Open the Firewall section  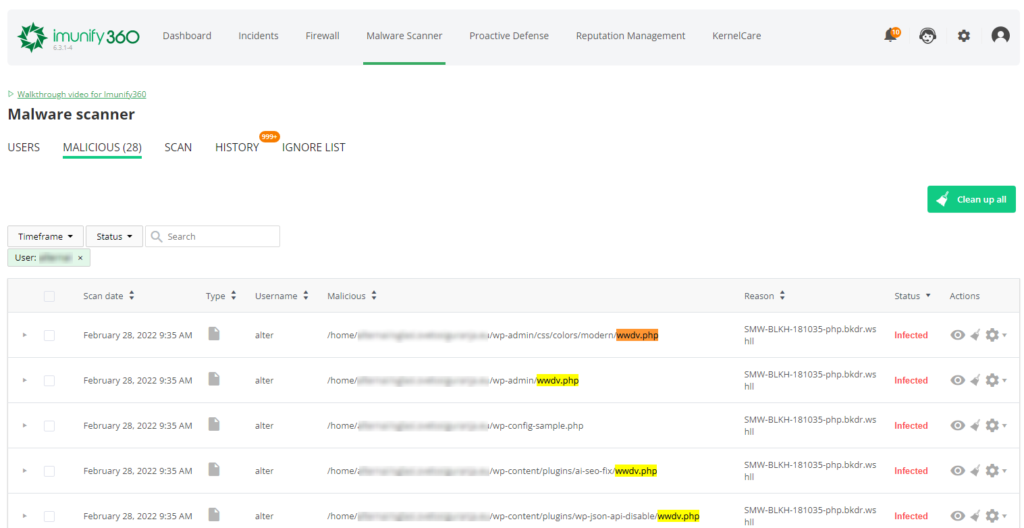(x=323, y=36)
